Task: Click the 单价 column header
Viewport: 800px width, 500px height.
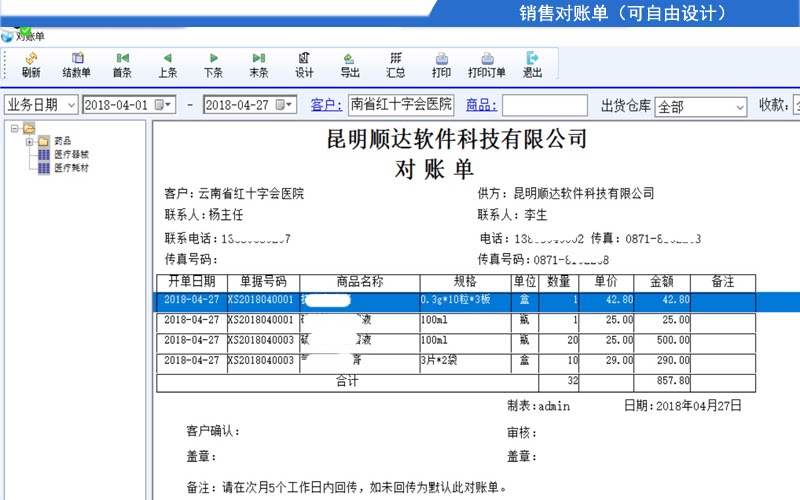Action: point(606,282)
